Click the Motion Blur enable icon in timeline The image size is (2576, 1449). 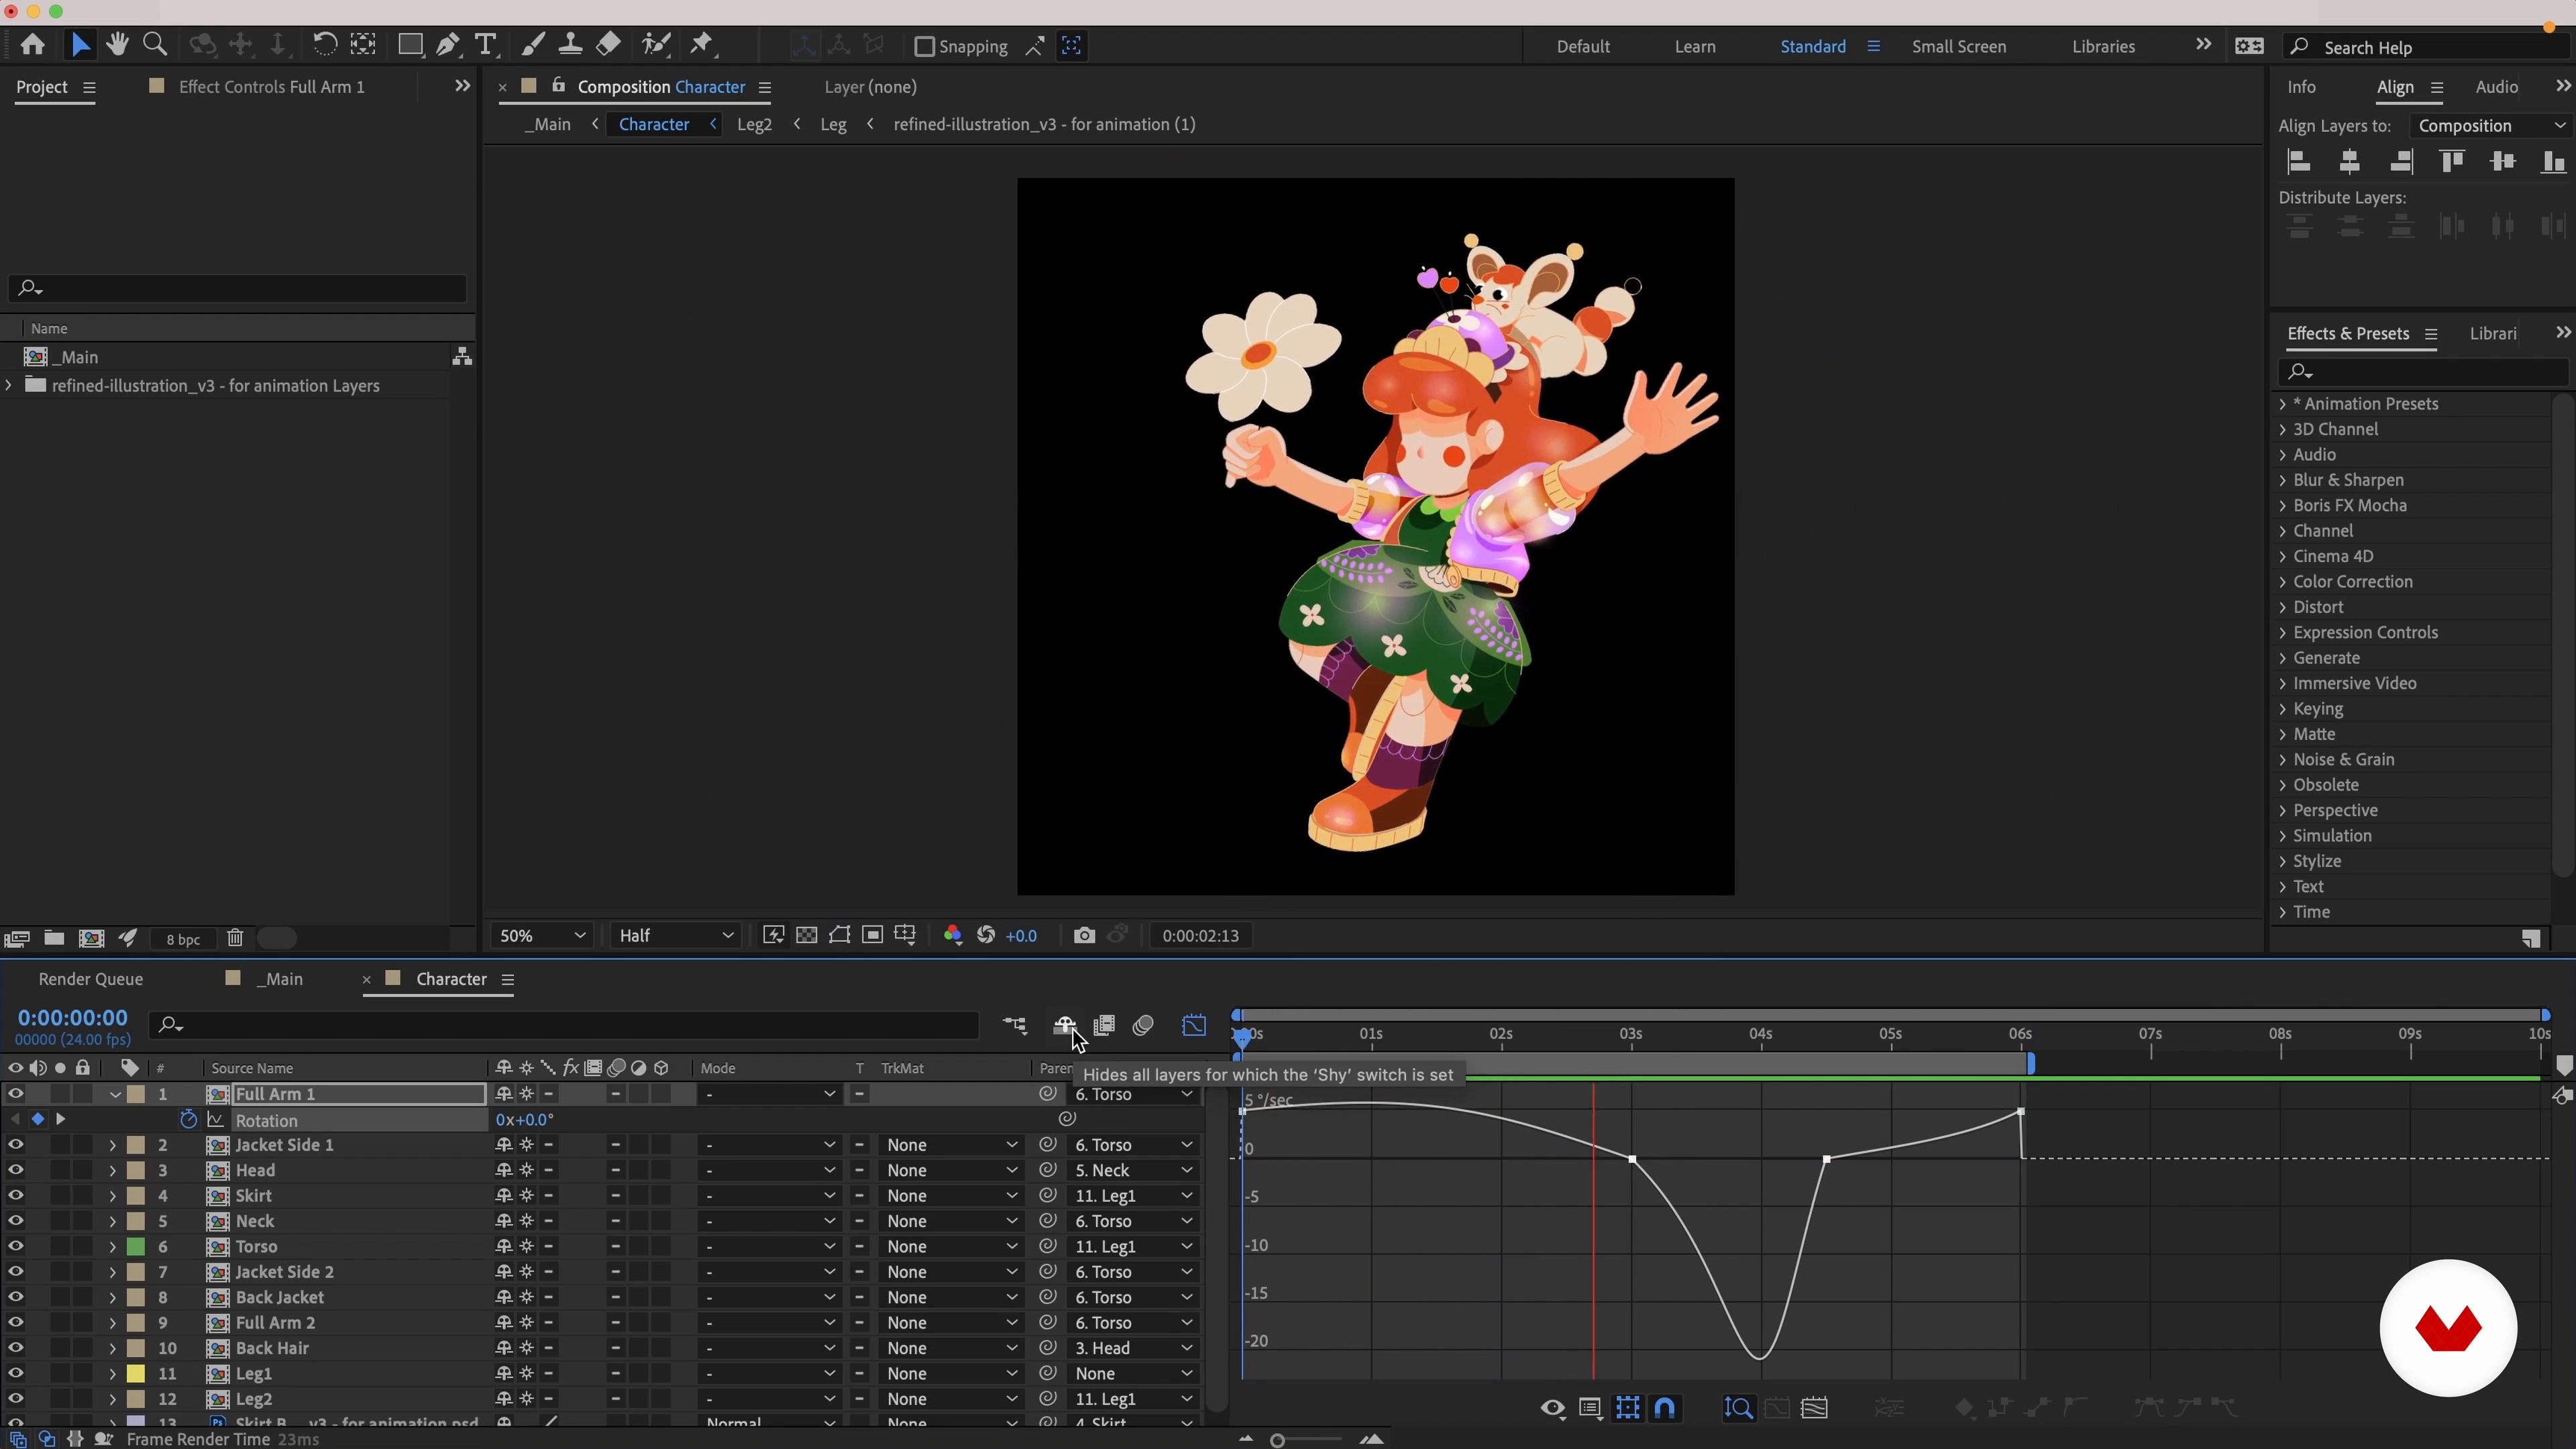tap(1143, 1026)
